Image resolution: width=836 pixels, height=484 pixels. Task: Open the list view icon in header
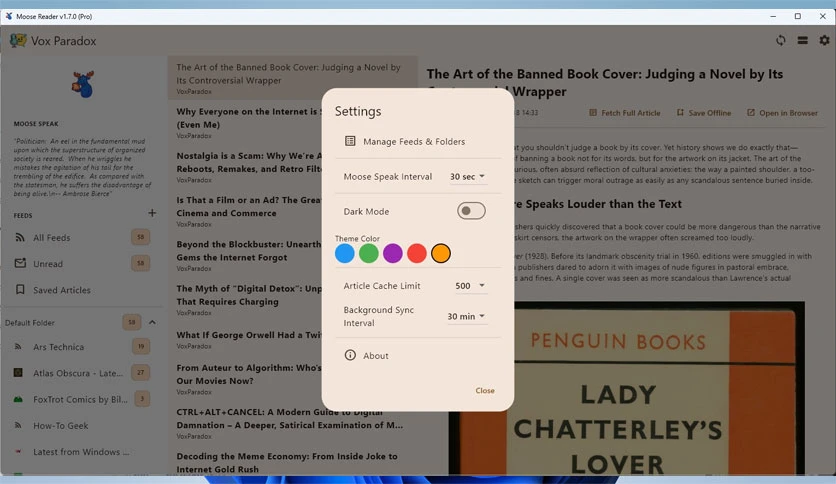(802, 41)
